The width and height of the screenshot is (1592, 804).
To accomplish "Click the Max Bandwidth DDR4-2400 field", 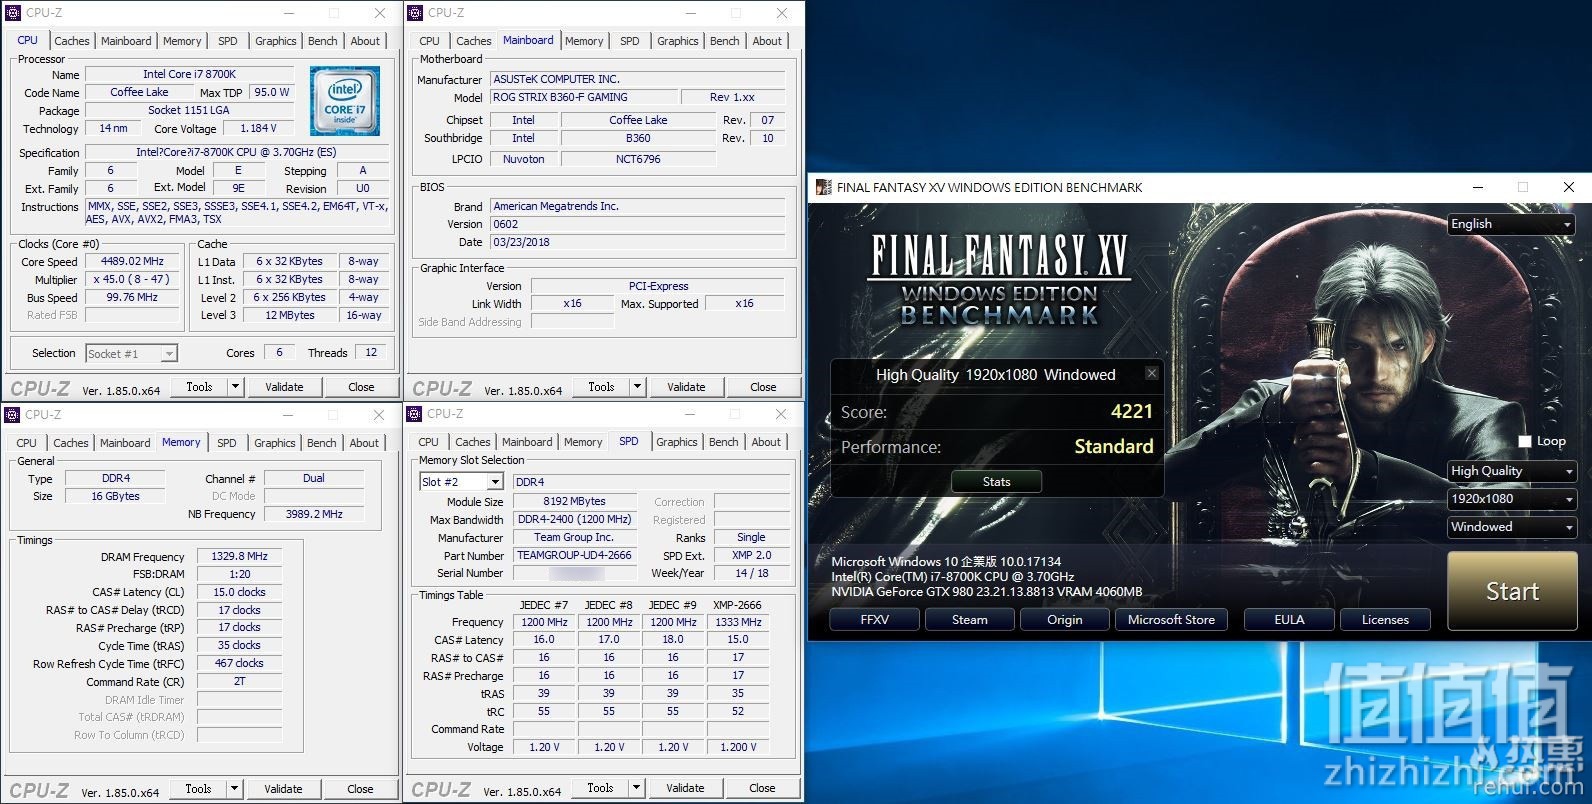I will click(x=574, y=519).
